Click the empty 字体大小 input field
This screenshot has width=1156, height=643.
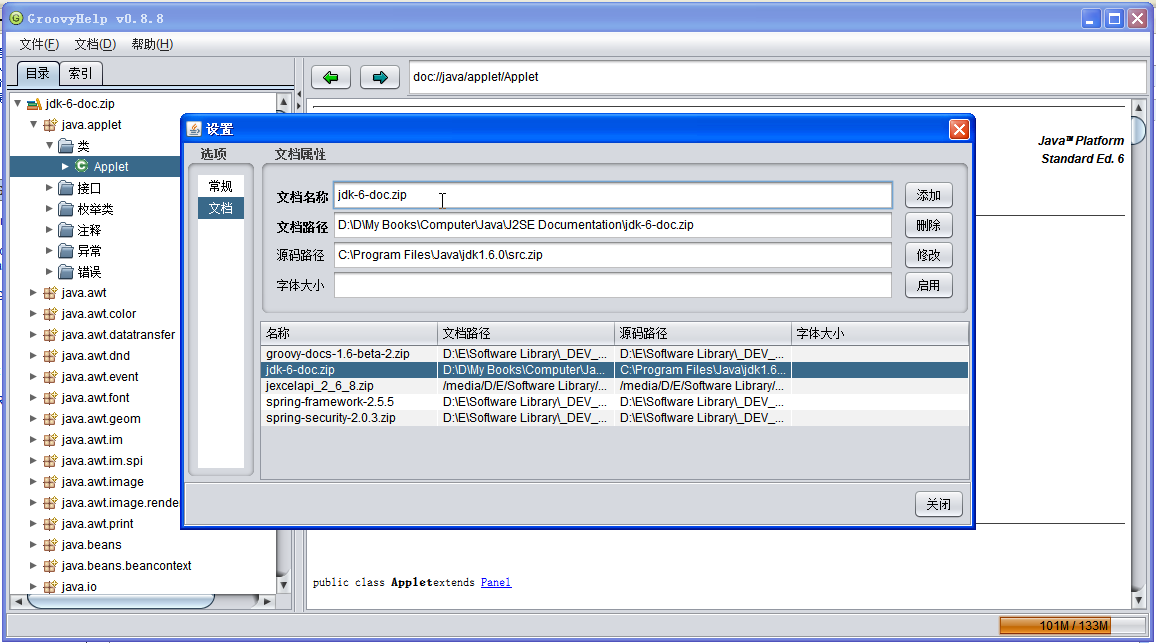[x=613, y=285]
